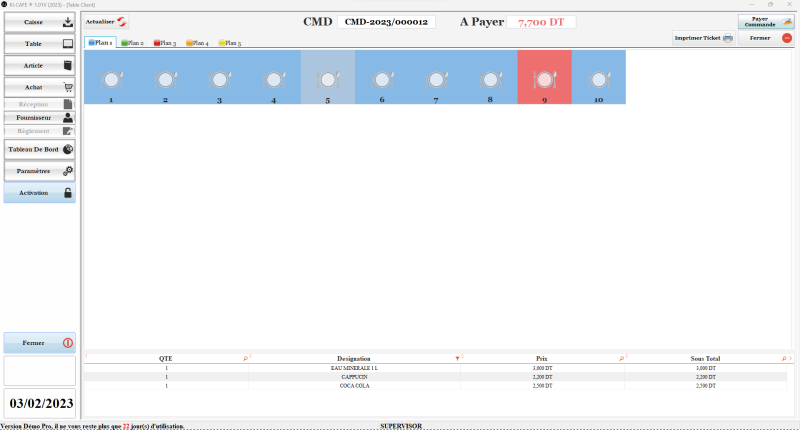Open the Table view from sidebar
The height and width of the screenshot is (430, 800).
click(40, 44)
